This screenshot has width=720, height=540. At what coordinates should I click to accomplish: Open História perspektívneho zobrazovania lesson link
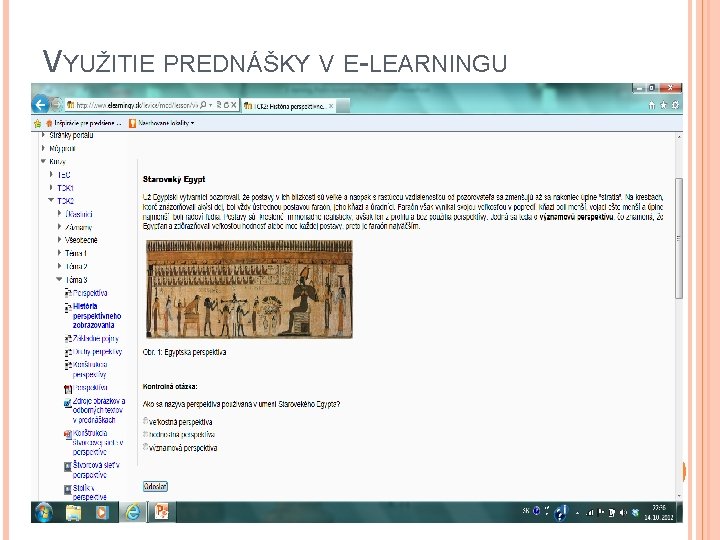pyautogui.click(x=97, y=315)
